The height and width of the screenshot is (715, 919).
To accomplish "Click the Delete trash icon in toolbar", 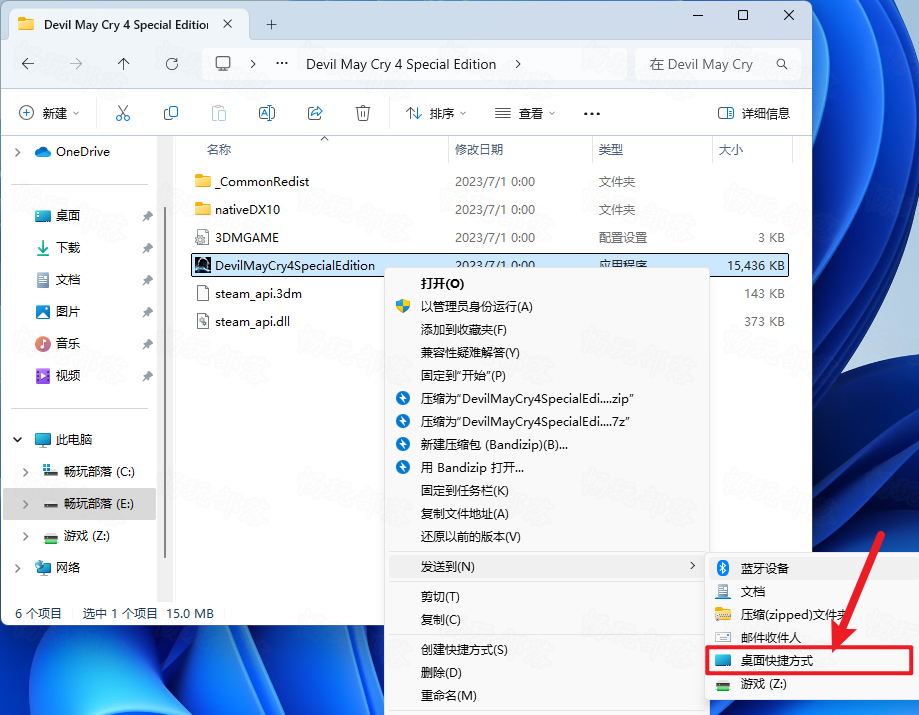I will coord(363,113).
